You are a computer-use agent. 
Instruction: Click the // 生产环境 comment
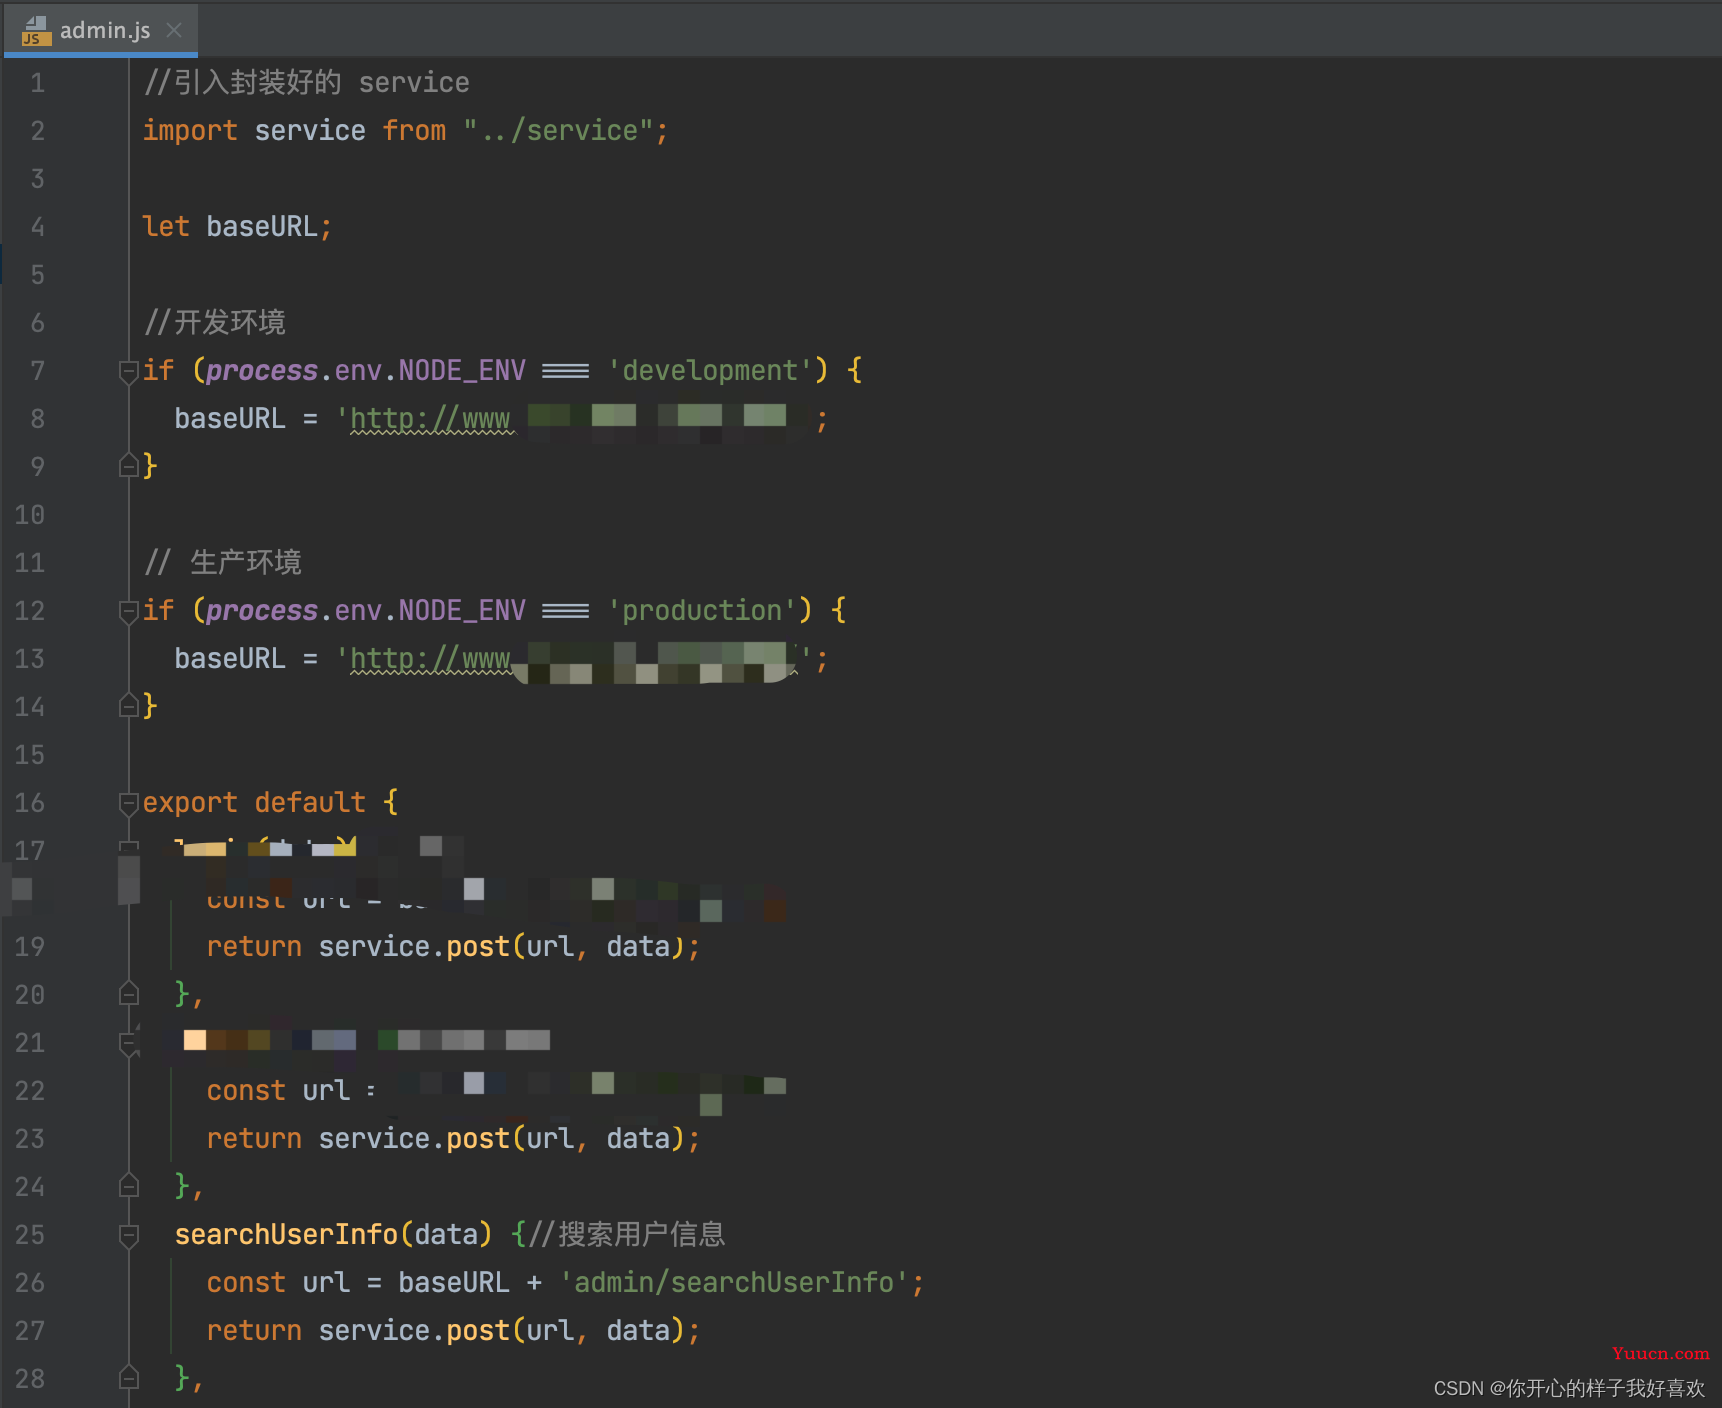click(223, 562)
